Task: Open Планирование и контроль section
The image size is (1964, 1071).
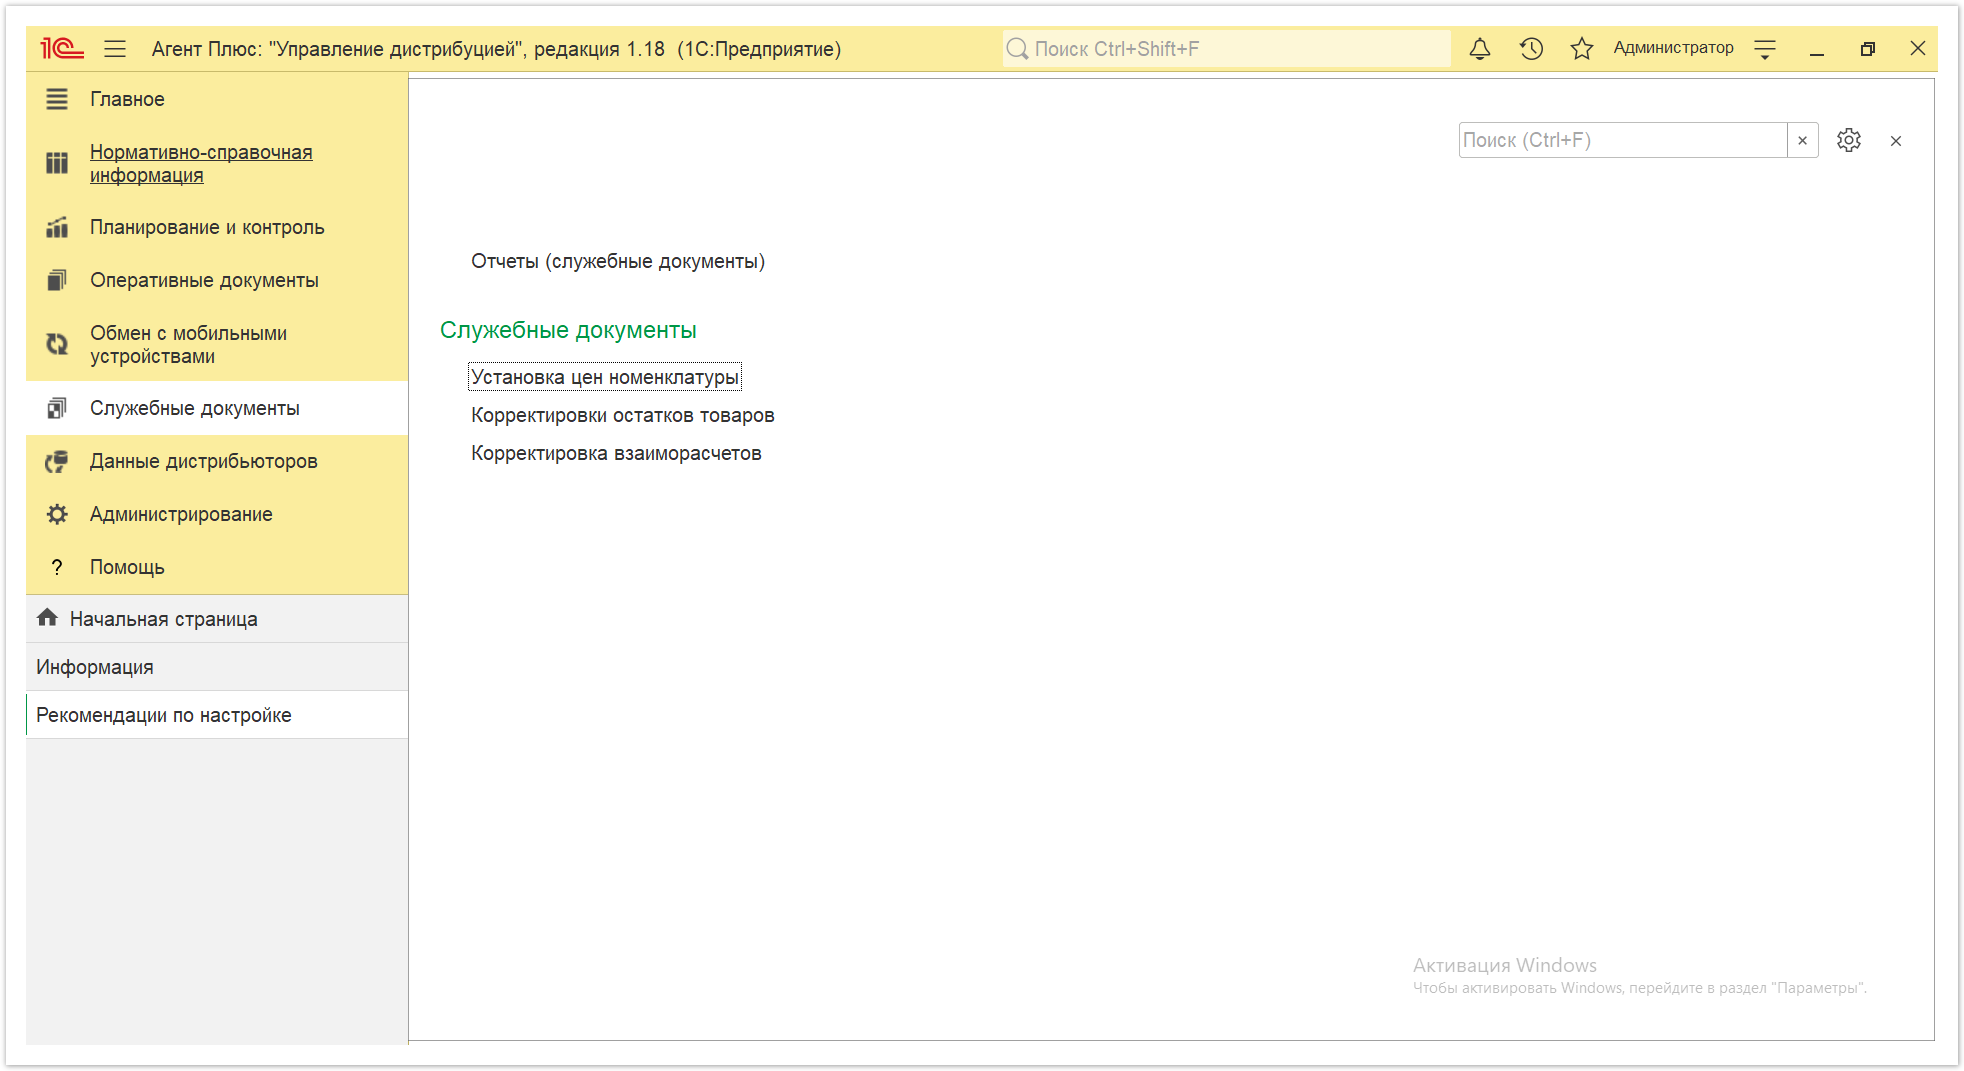Action: pyautogui.click(x=207, y=227)
